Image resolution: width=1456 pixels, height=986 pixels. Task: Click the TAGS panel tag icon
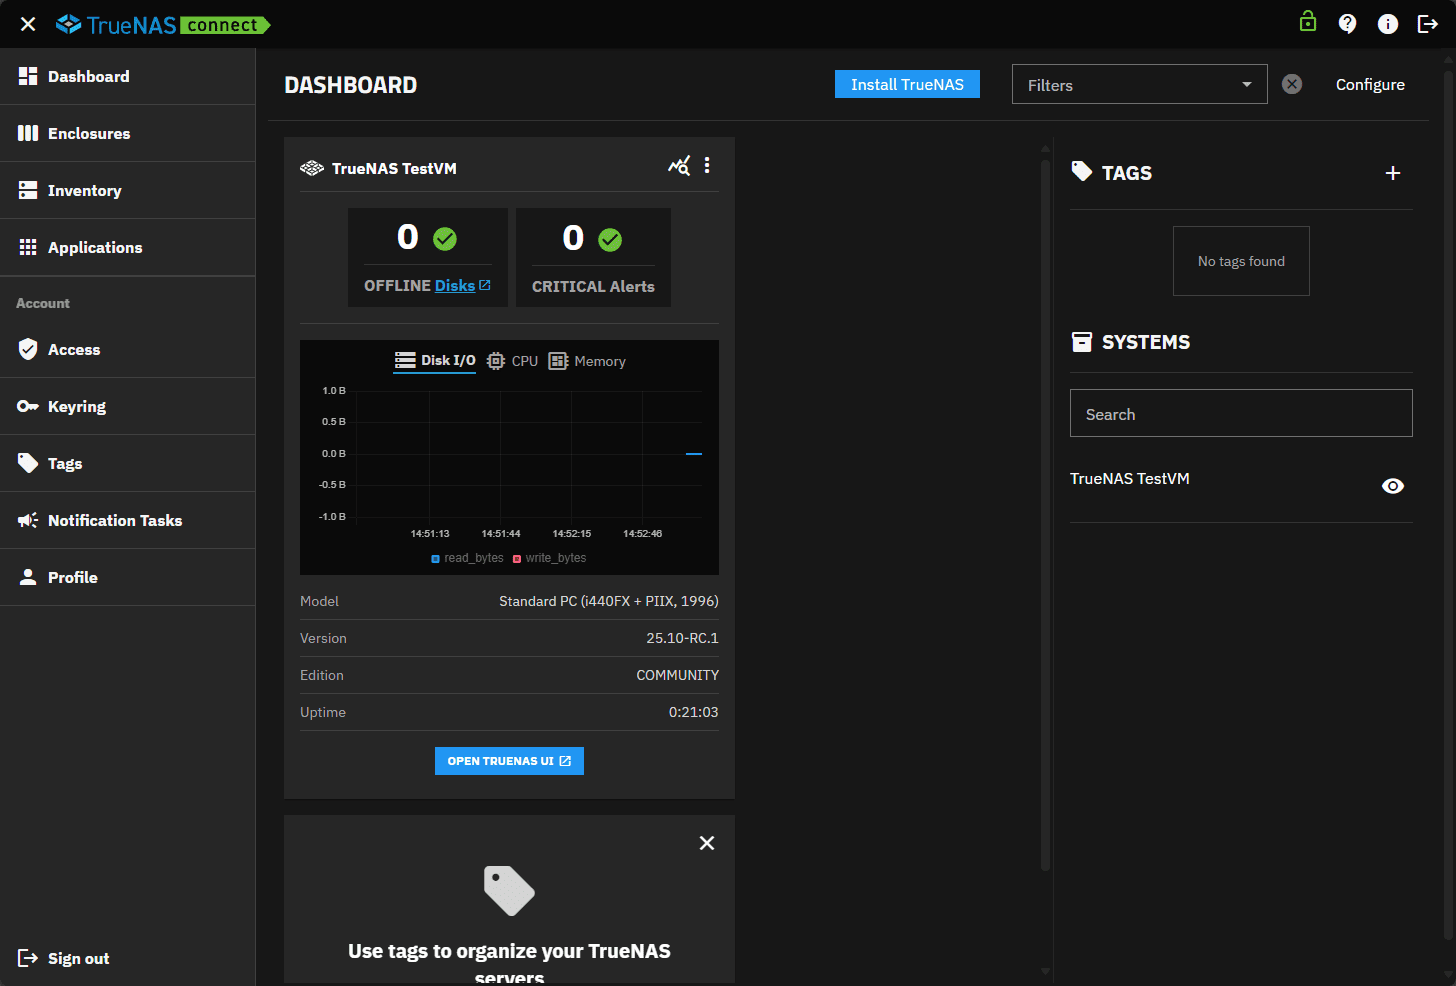tap(1082, 172)
